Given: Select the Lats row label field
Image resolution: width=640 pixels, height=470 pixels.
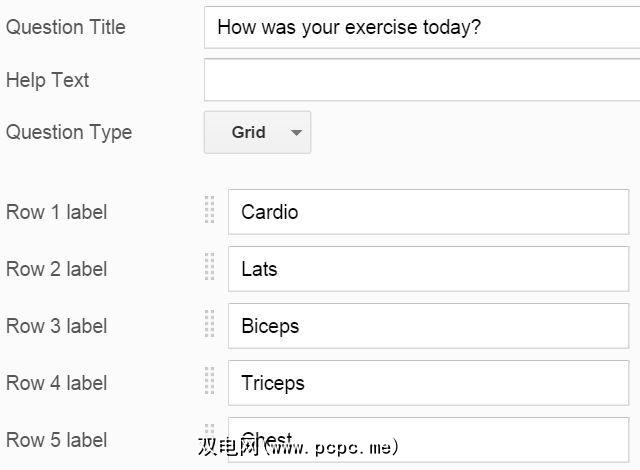Looking at the screenshot, I should (x=428, y=269).
